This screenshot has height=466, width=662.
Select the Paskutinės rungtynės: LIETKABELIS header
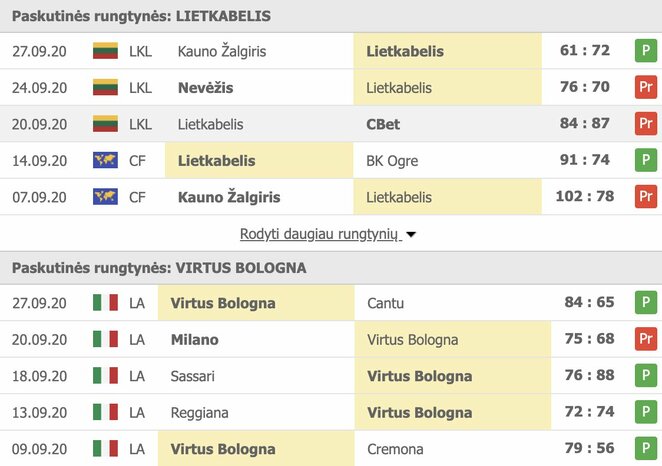tap(141, 16)
